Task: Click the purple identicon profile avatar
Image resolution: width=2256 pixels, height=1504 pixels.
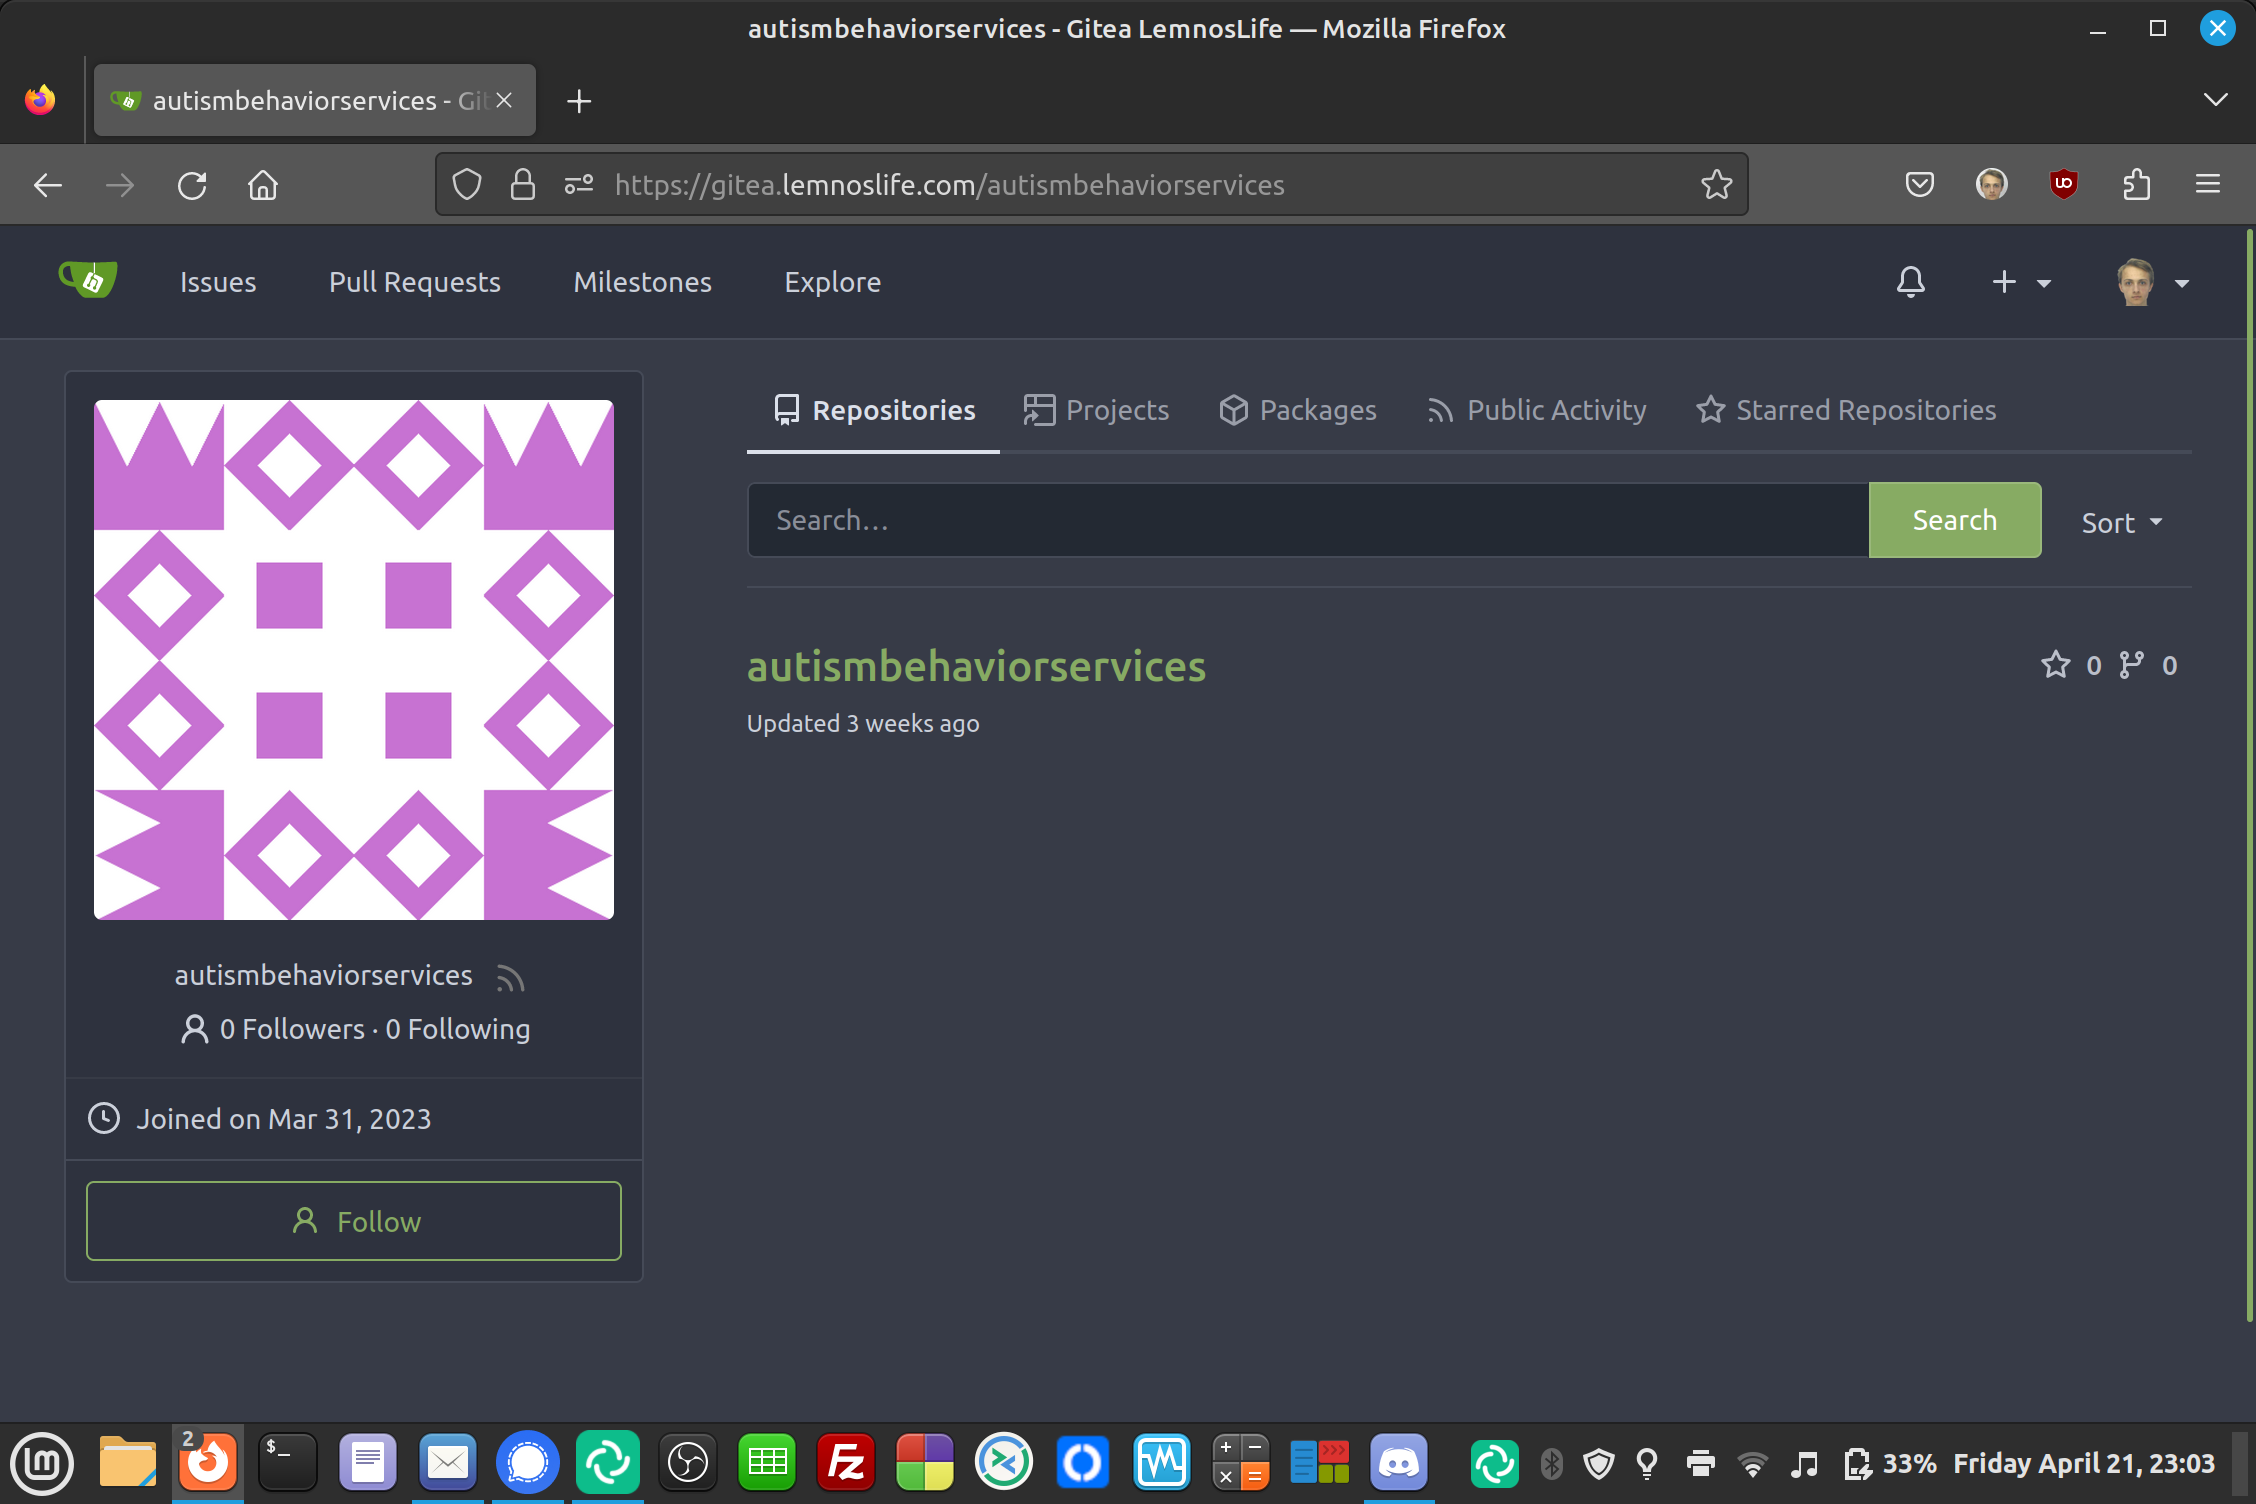Action: click(354, 660)
